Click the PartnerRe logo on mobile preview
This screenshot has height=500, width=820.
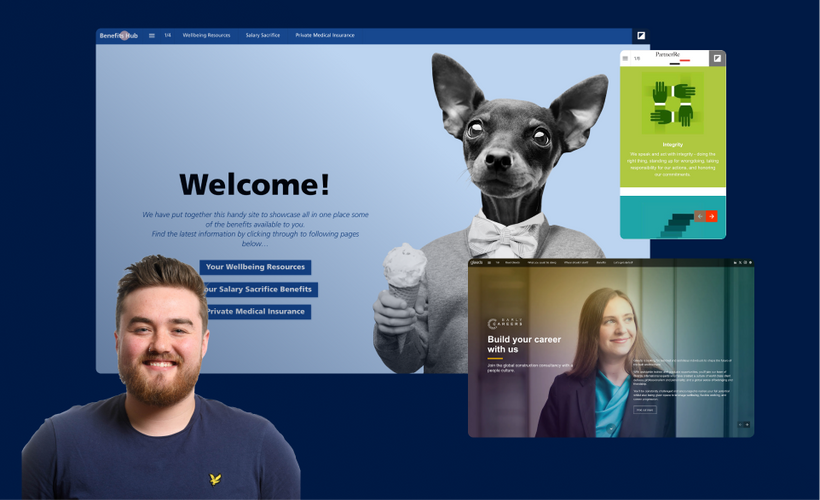(669, 55)
